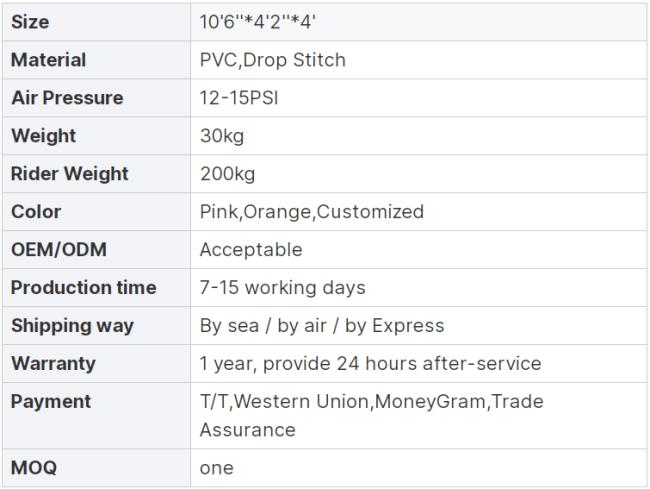Select the Acceptable value cell
Screen dimensions: 650x489
[419, 250]
